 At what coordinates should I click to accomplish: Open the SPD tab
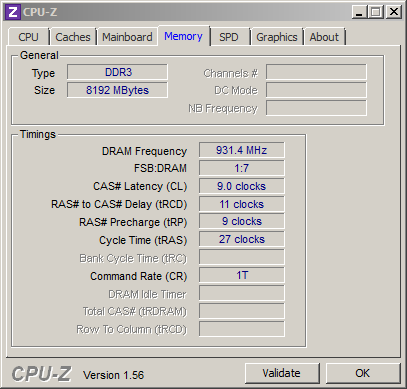(x=229, y=37)
